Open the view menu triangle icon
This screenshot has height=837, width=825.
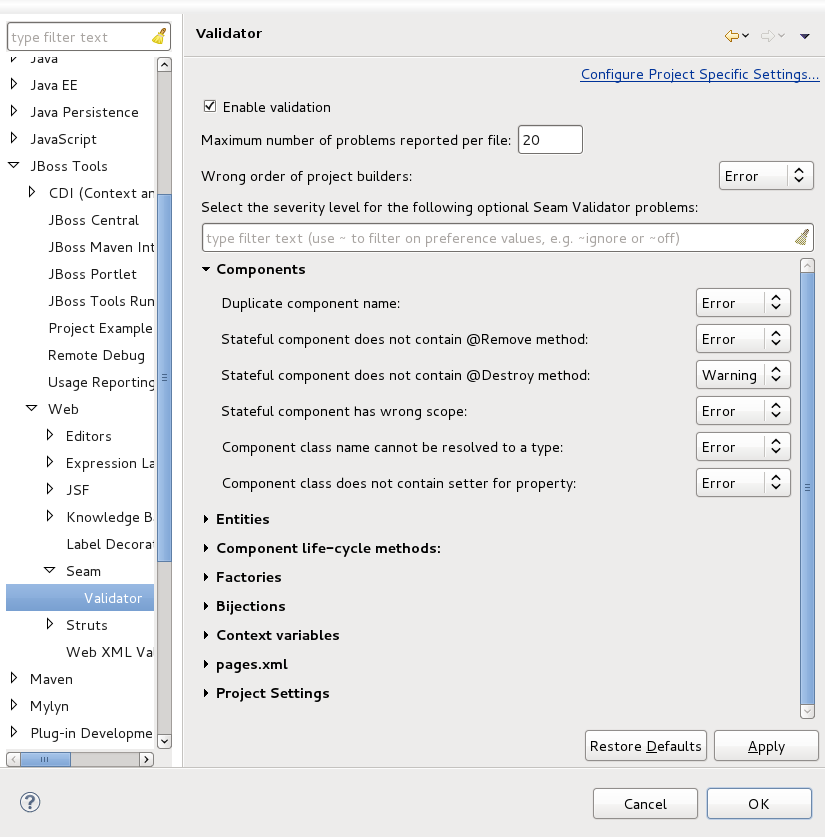805,36
